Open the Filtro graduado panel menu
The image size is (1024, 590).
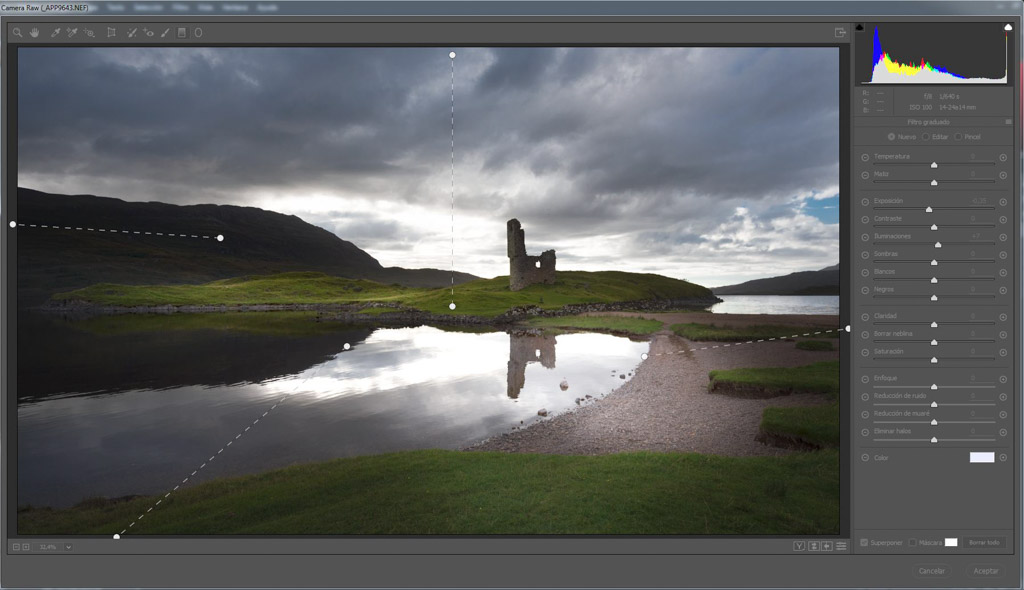tap(1008, 121)
